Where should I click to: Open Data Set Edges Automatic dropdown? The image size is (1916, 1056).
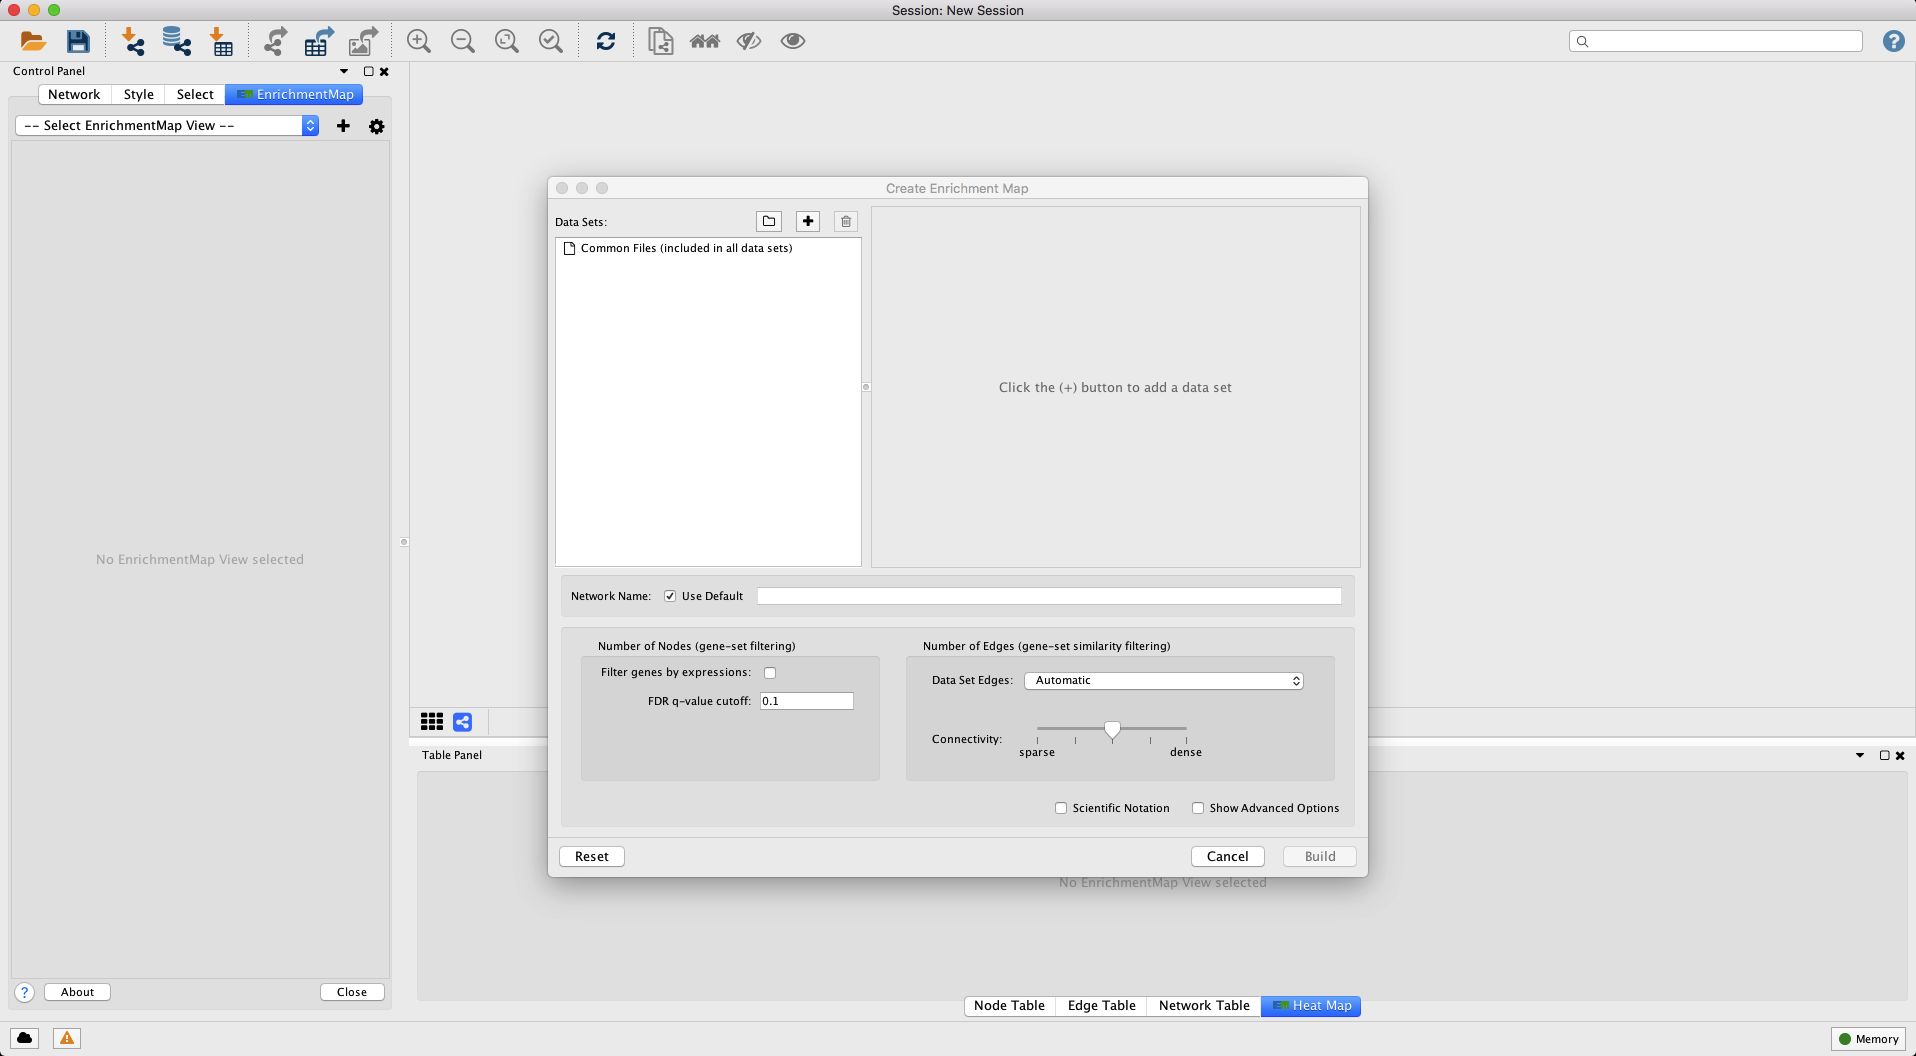click(x=1164, y=681)
